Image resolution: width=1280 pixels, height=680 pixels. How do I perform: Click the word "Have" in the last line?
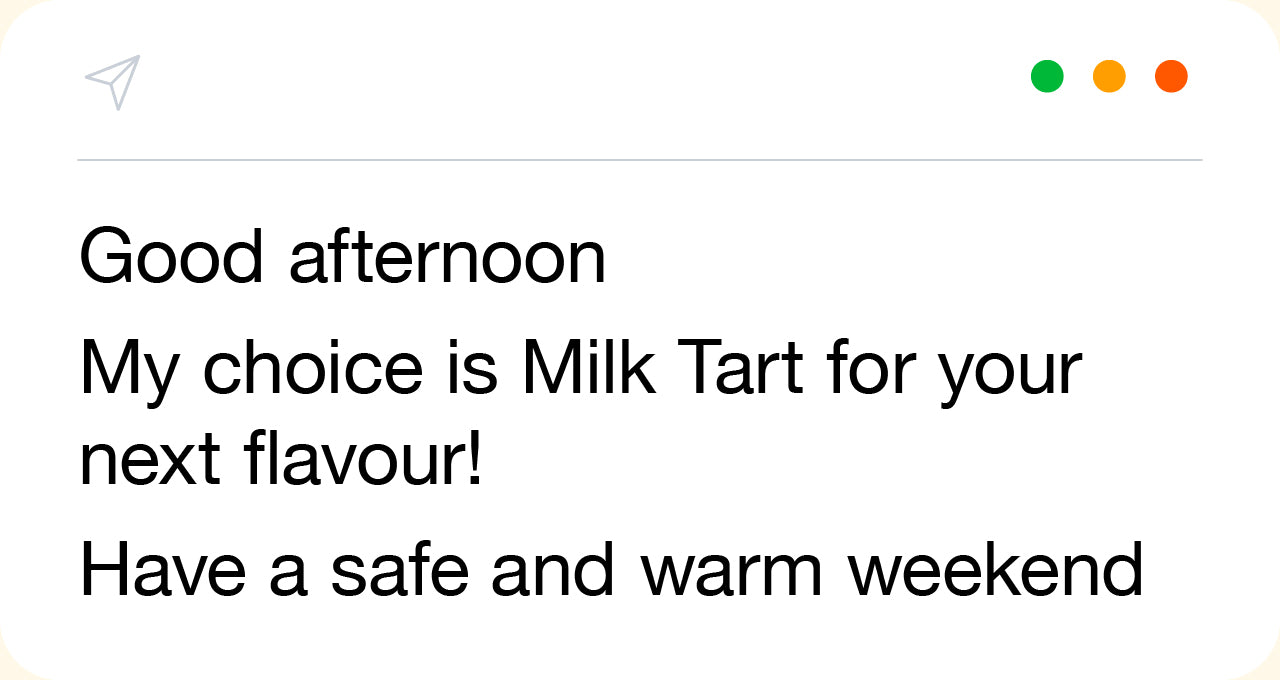[163, 570]
